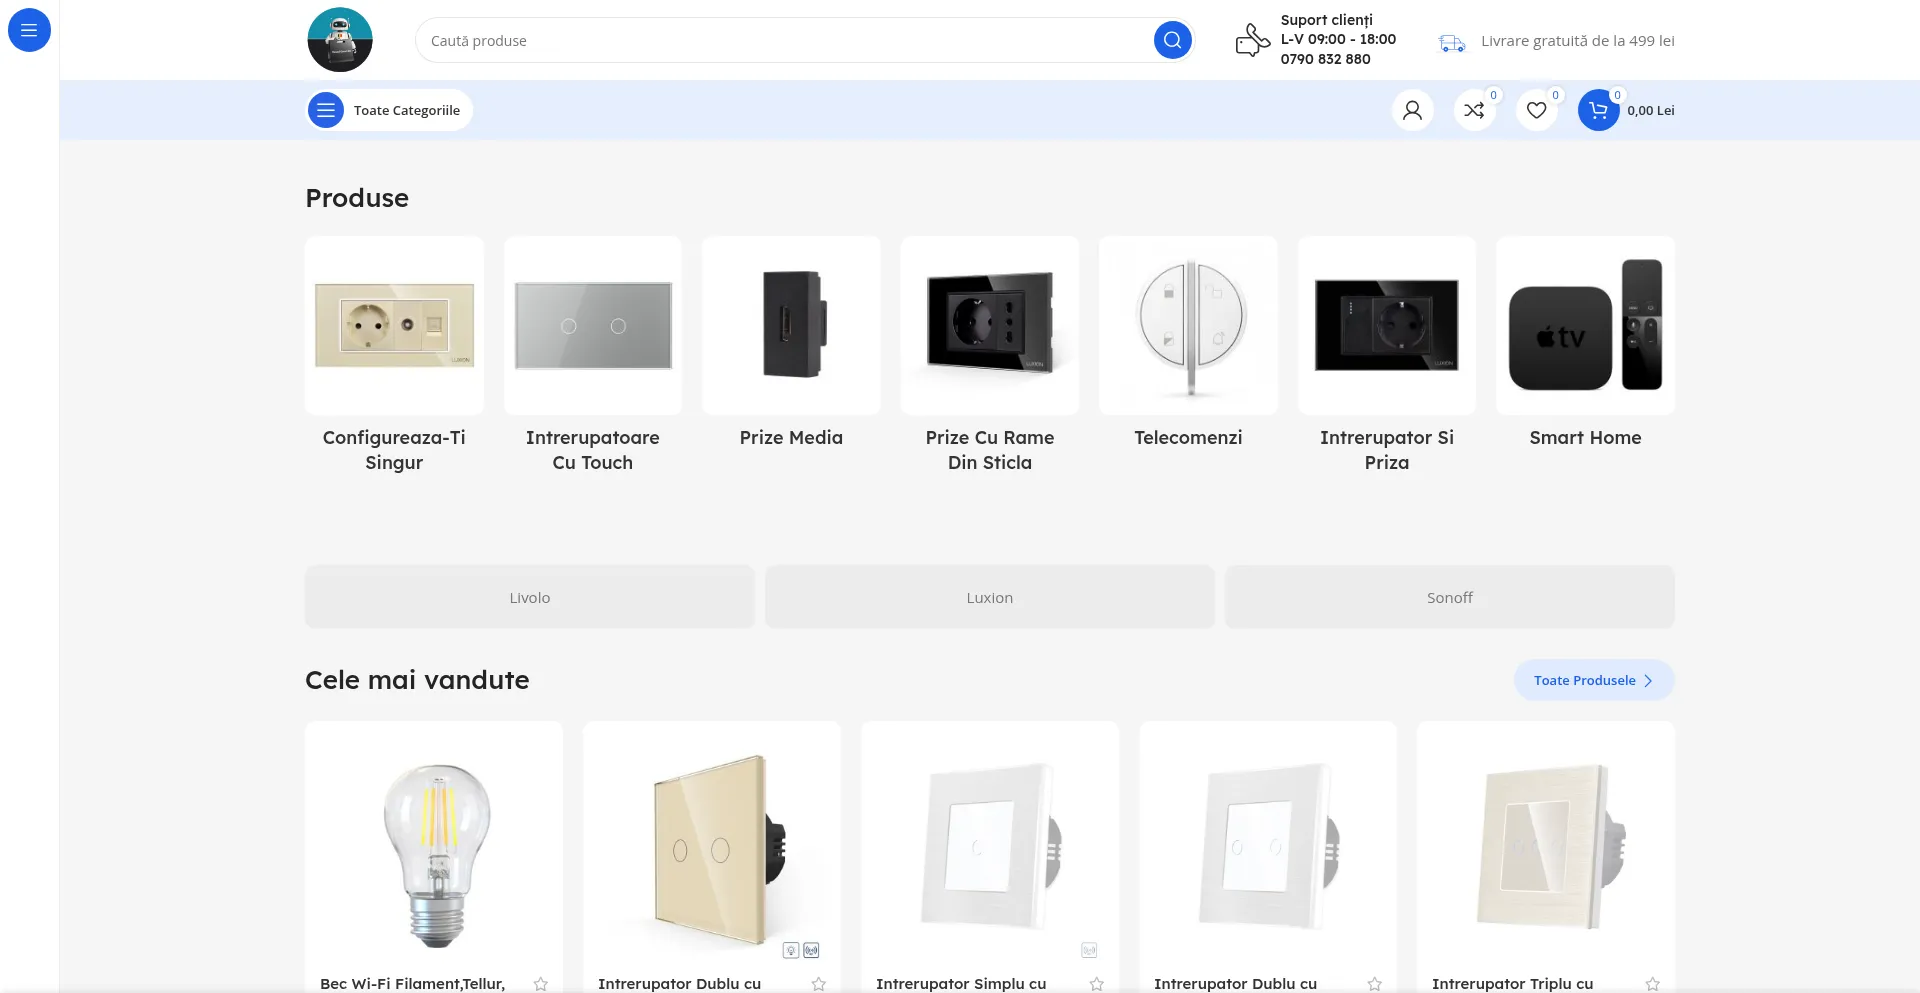Open the Smart Home category link
This screenshot has height=993, width=1920.
pos(1585,437)
